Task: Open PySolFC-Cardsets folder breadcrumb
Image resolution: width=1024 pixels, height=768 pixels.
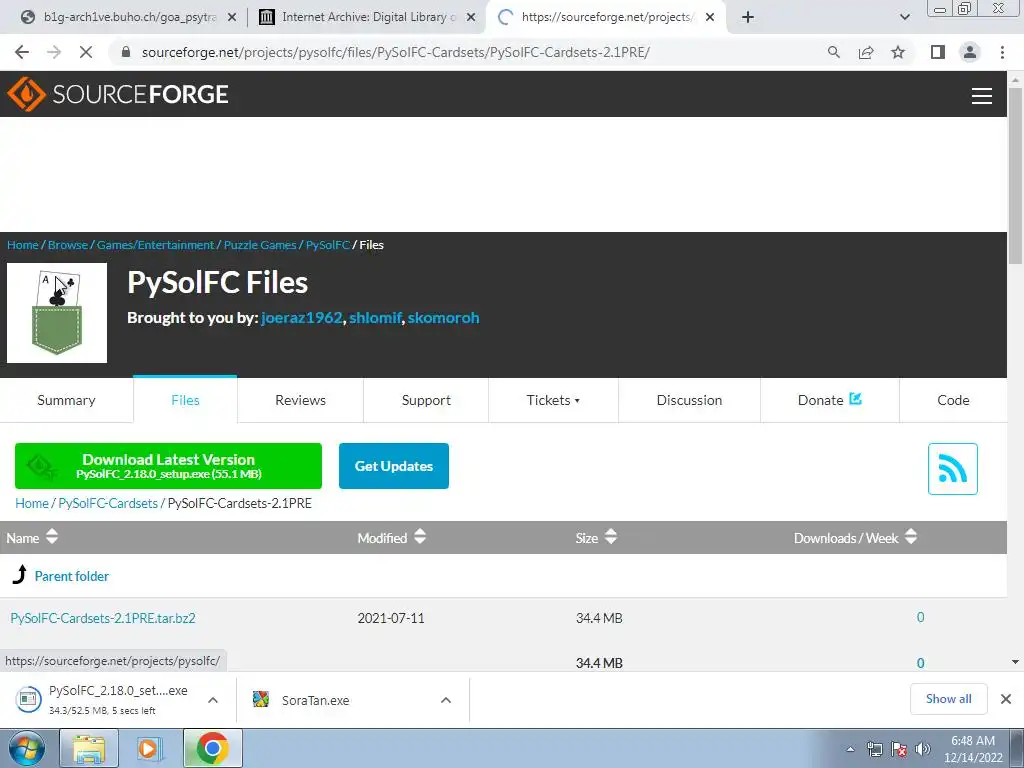Action: pos(108,504)
